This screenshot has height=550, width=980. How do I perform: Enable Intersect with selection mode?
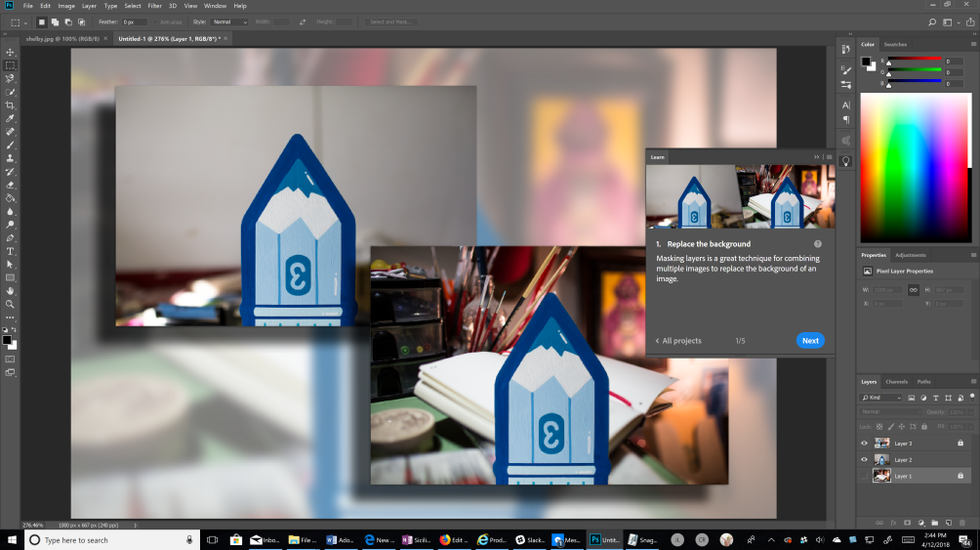pyautogui.click(x=81, y=22)
